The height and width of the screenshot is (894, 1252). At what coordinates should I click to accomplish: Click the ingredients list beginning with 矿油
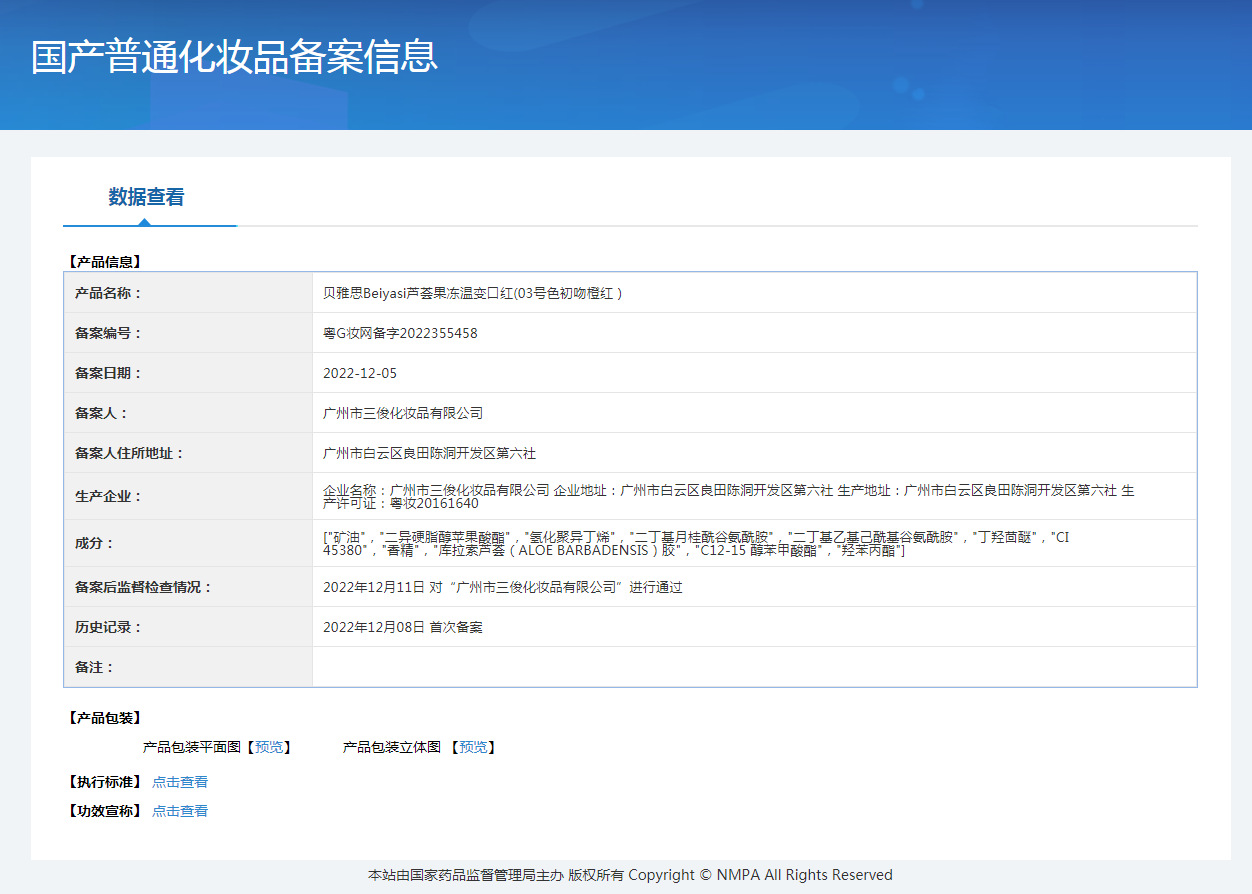click(x=696, y=543)
